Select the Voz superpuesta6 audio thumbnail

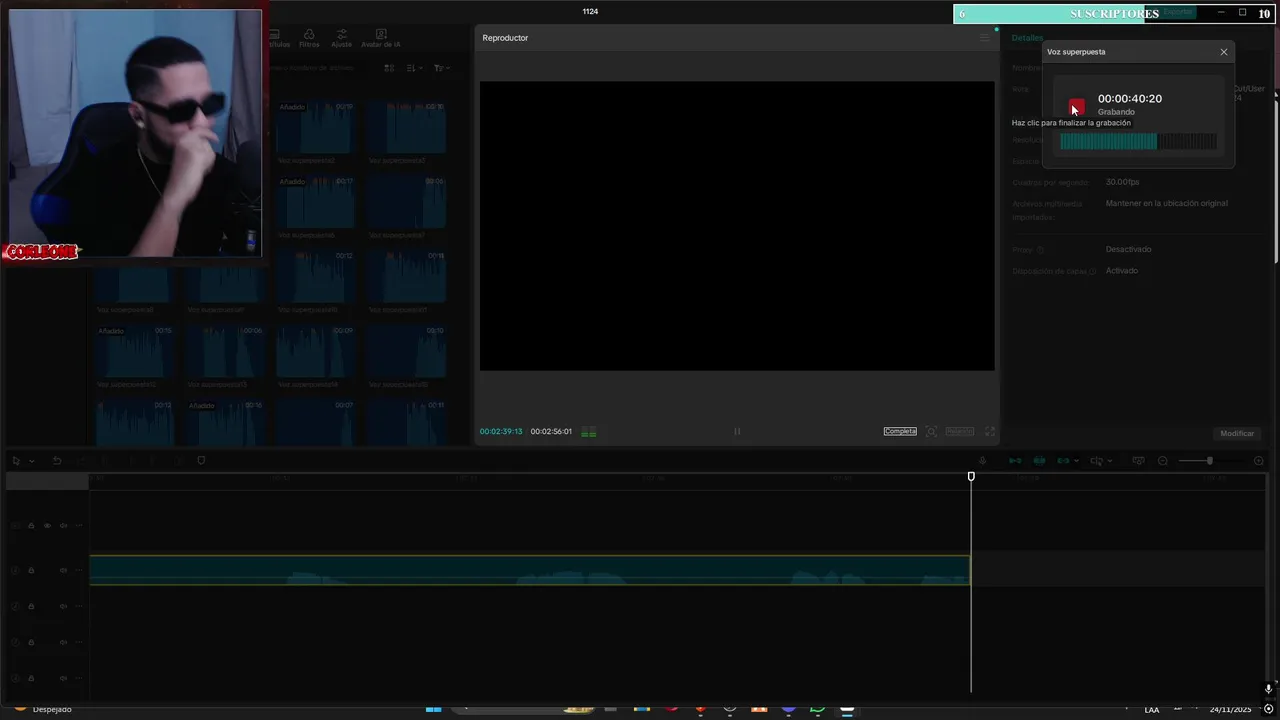point(315,202)
